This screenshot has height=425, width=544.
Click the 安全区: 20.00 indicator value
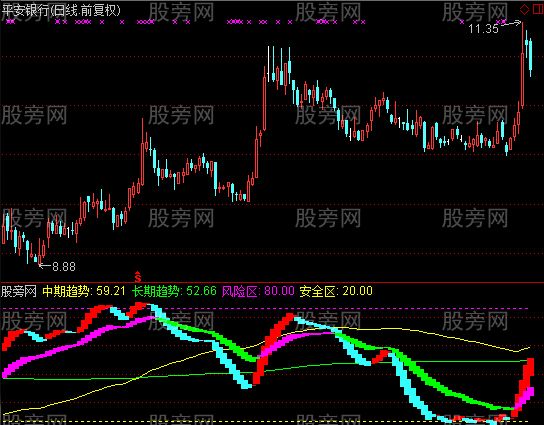(x=336, y=291)
